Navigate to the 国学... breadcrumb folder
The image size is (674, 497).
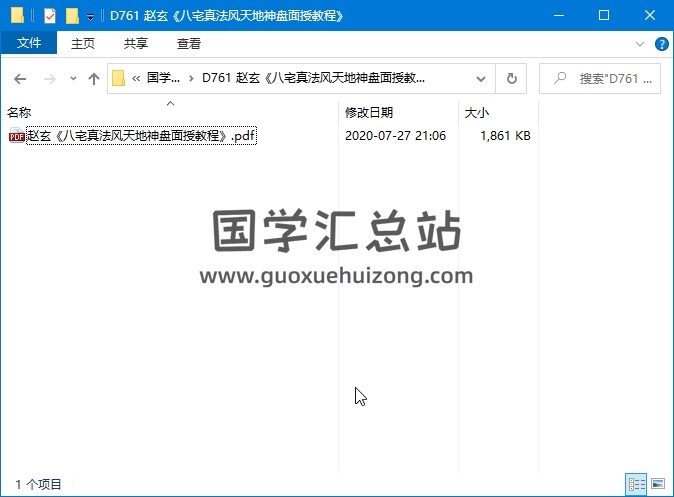point(163,78)
